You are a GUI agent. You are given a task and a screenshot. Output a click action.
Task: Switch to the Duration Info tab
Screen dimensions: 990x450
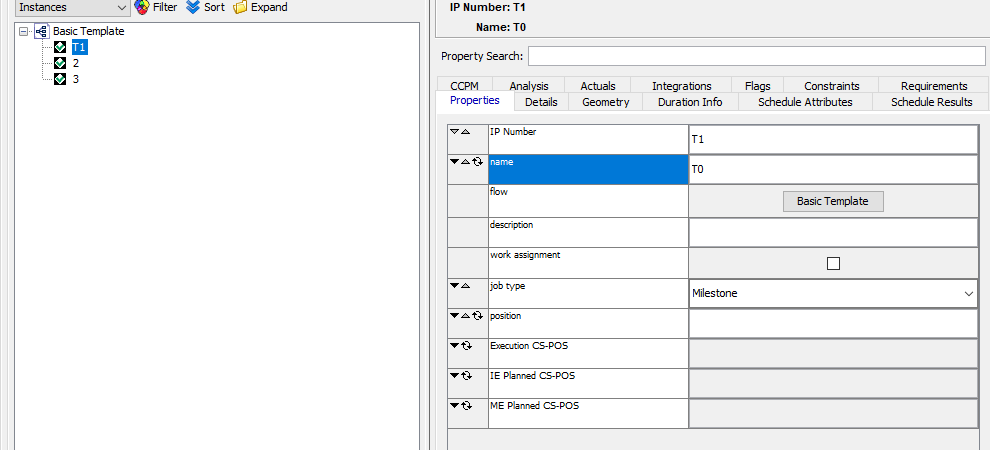click(x=690, y=102)
